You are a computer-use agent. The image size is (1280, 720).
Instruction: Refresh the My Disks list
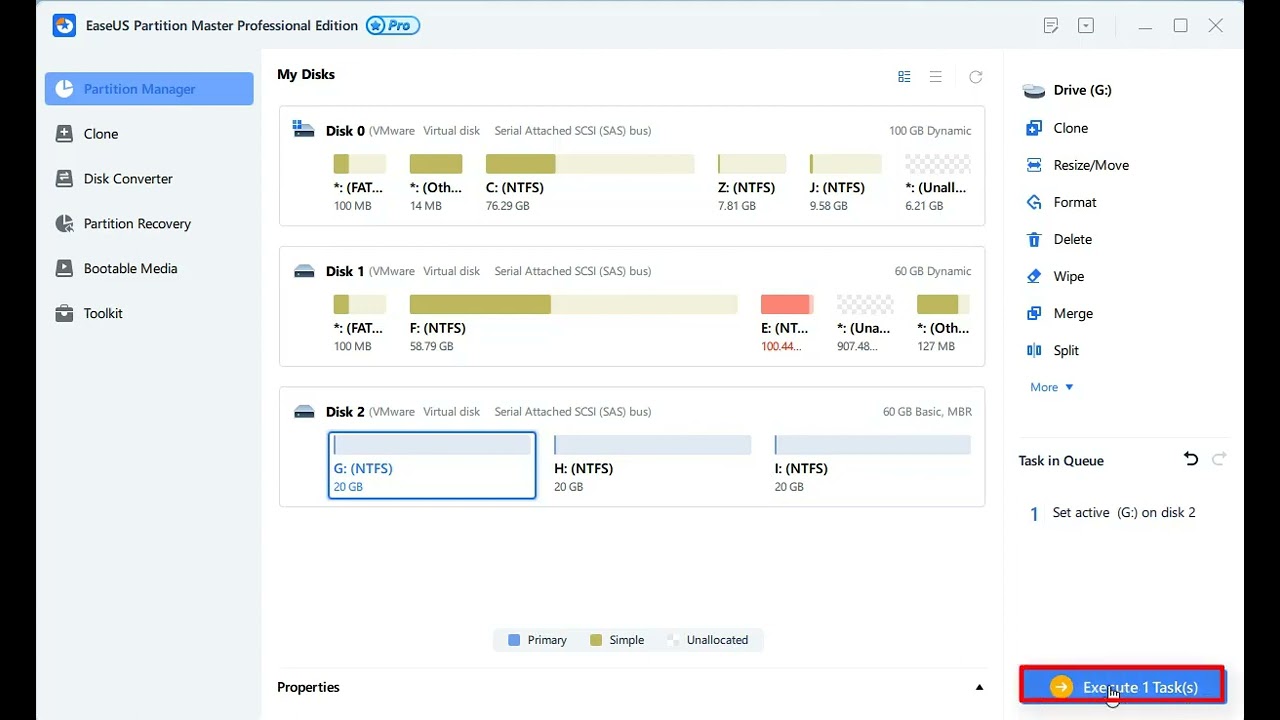[975, 77]
